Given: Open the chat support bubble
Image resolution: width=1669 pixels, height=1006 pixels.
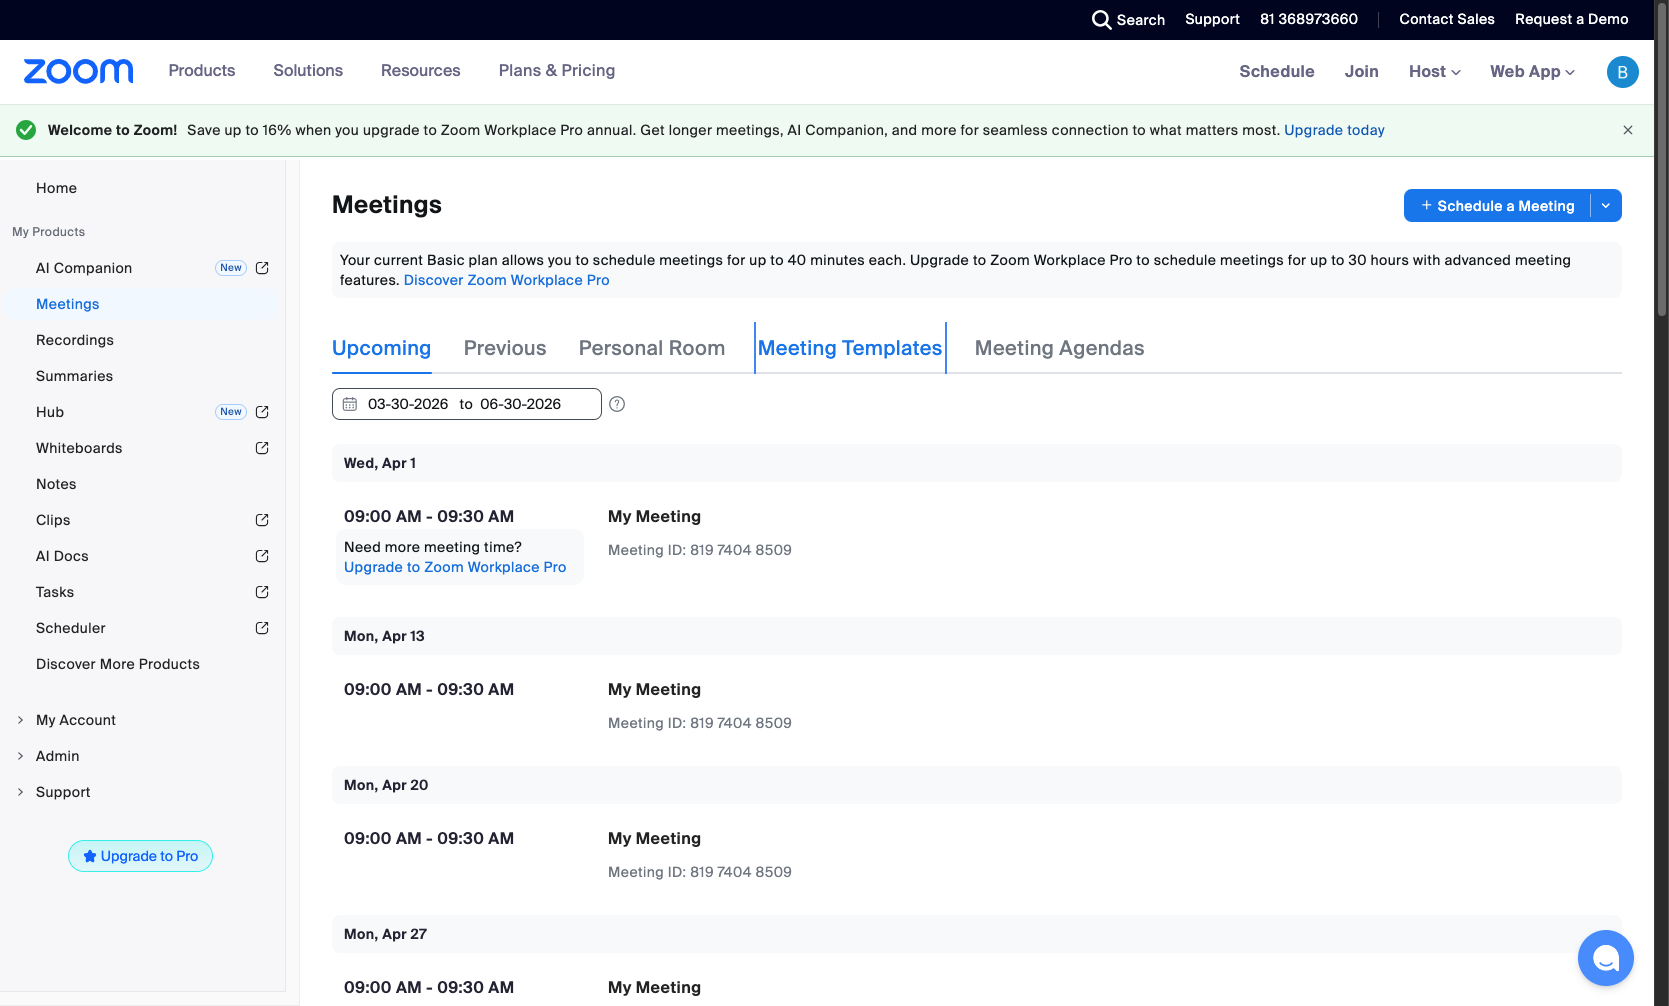Looking at the screenshot, I should (x=1605, y=958).
